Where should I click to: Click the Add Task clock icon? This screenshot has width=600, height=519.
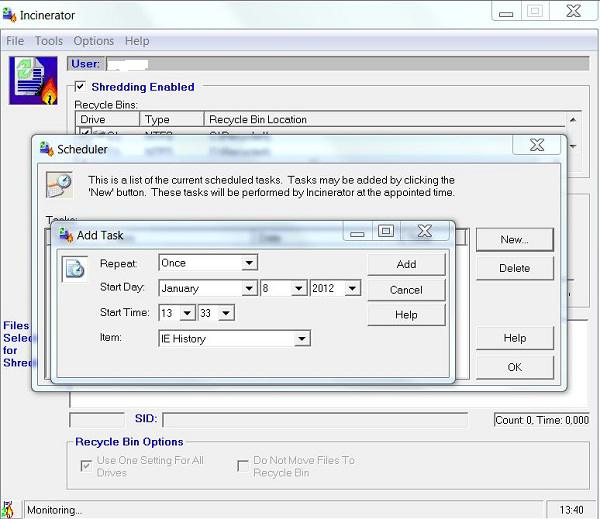[74, 270]
